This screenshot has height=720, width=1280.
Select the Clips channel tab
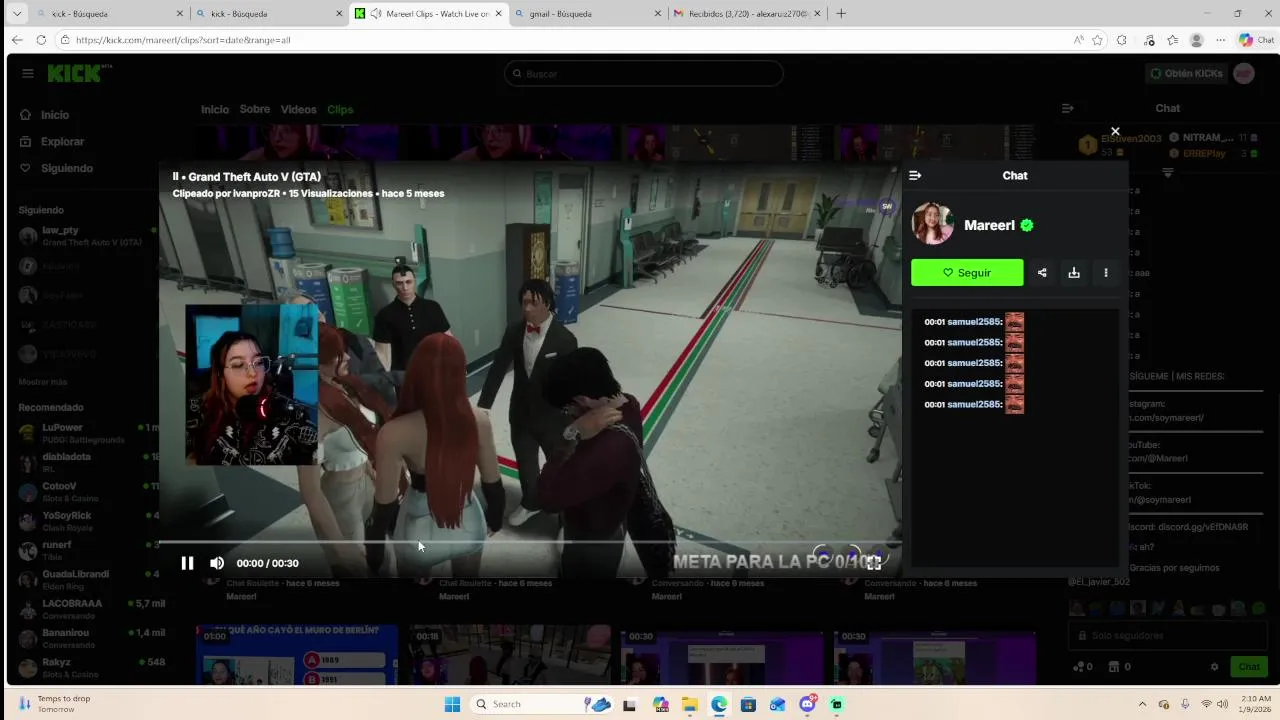coord(340,109)
